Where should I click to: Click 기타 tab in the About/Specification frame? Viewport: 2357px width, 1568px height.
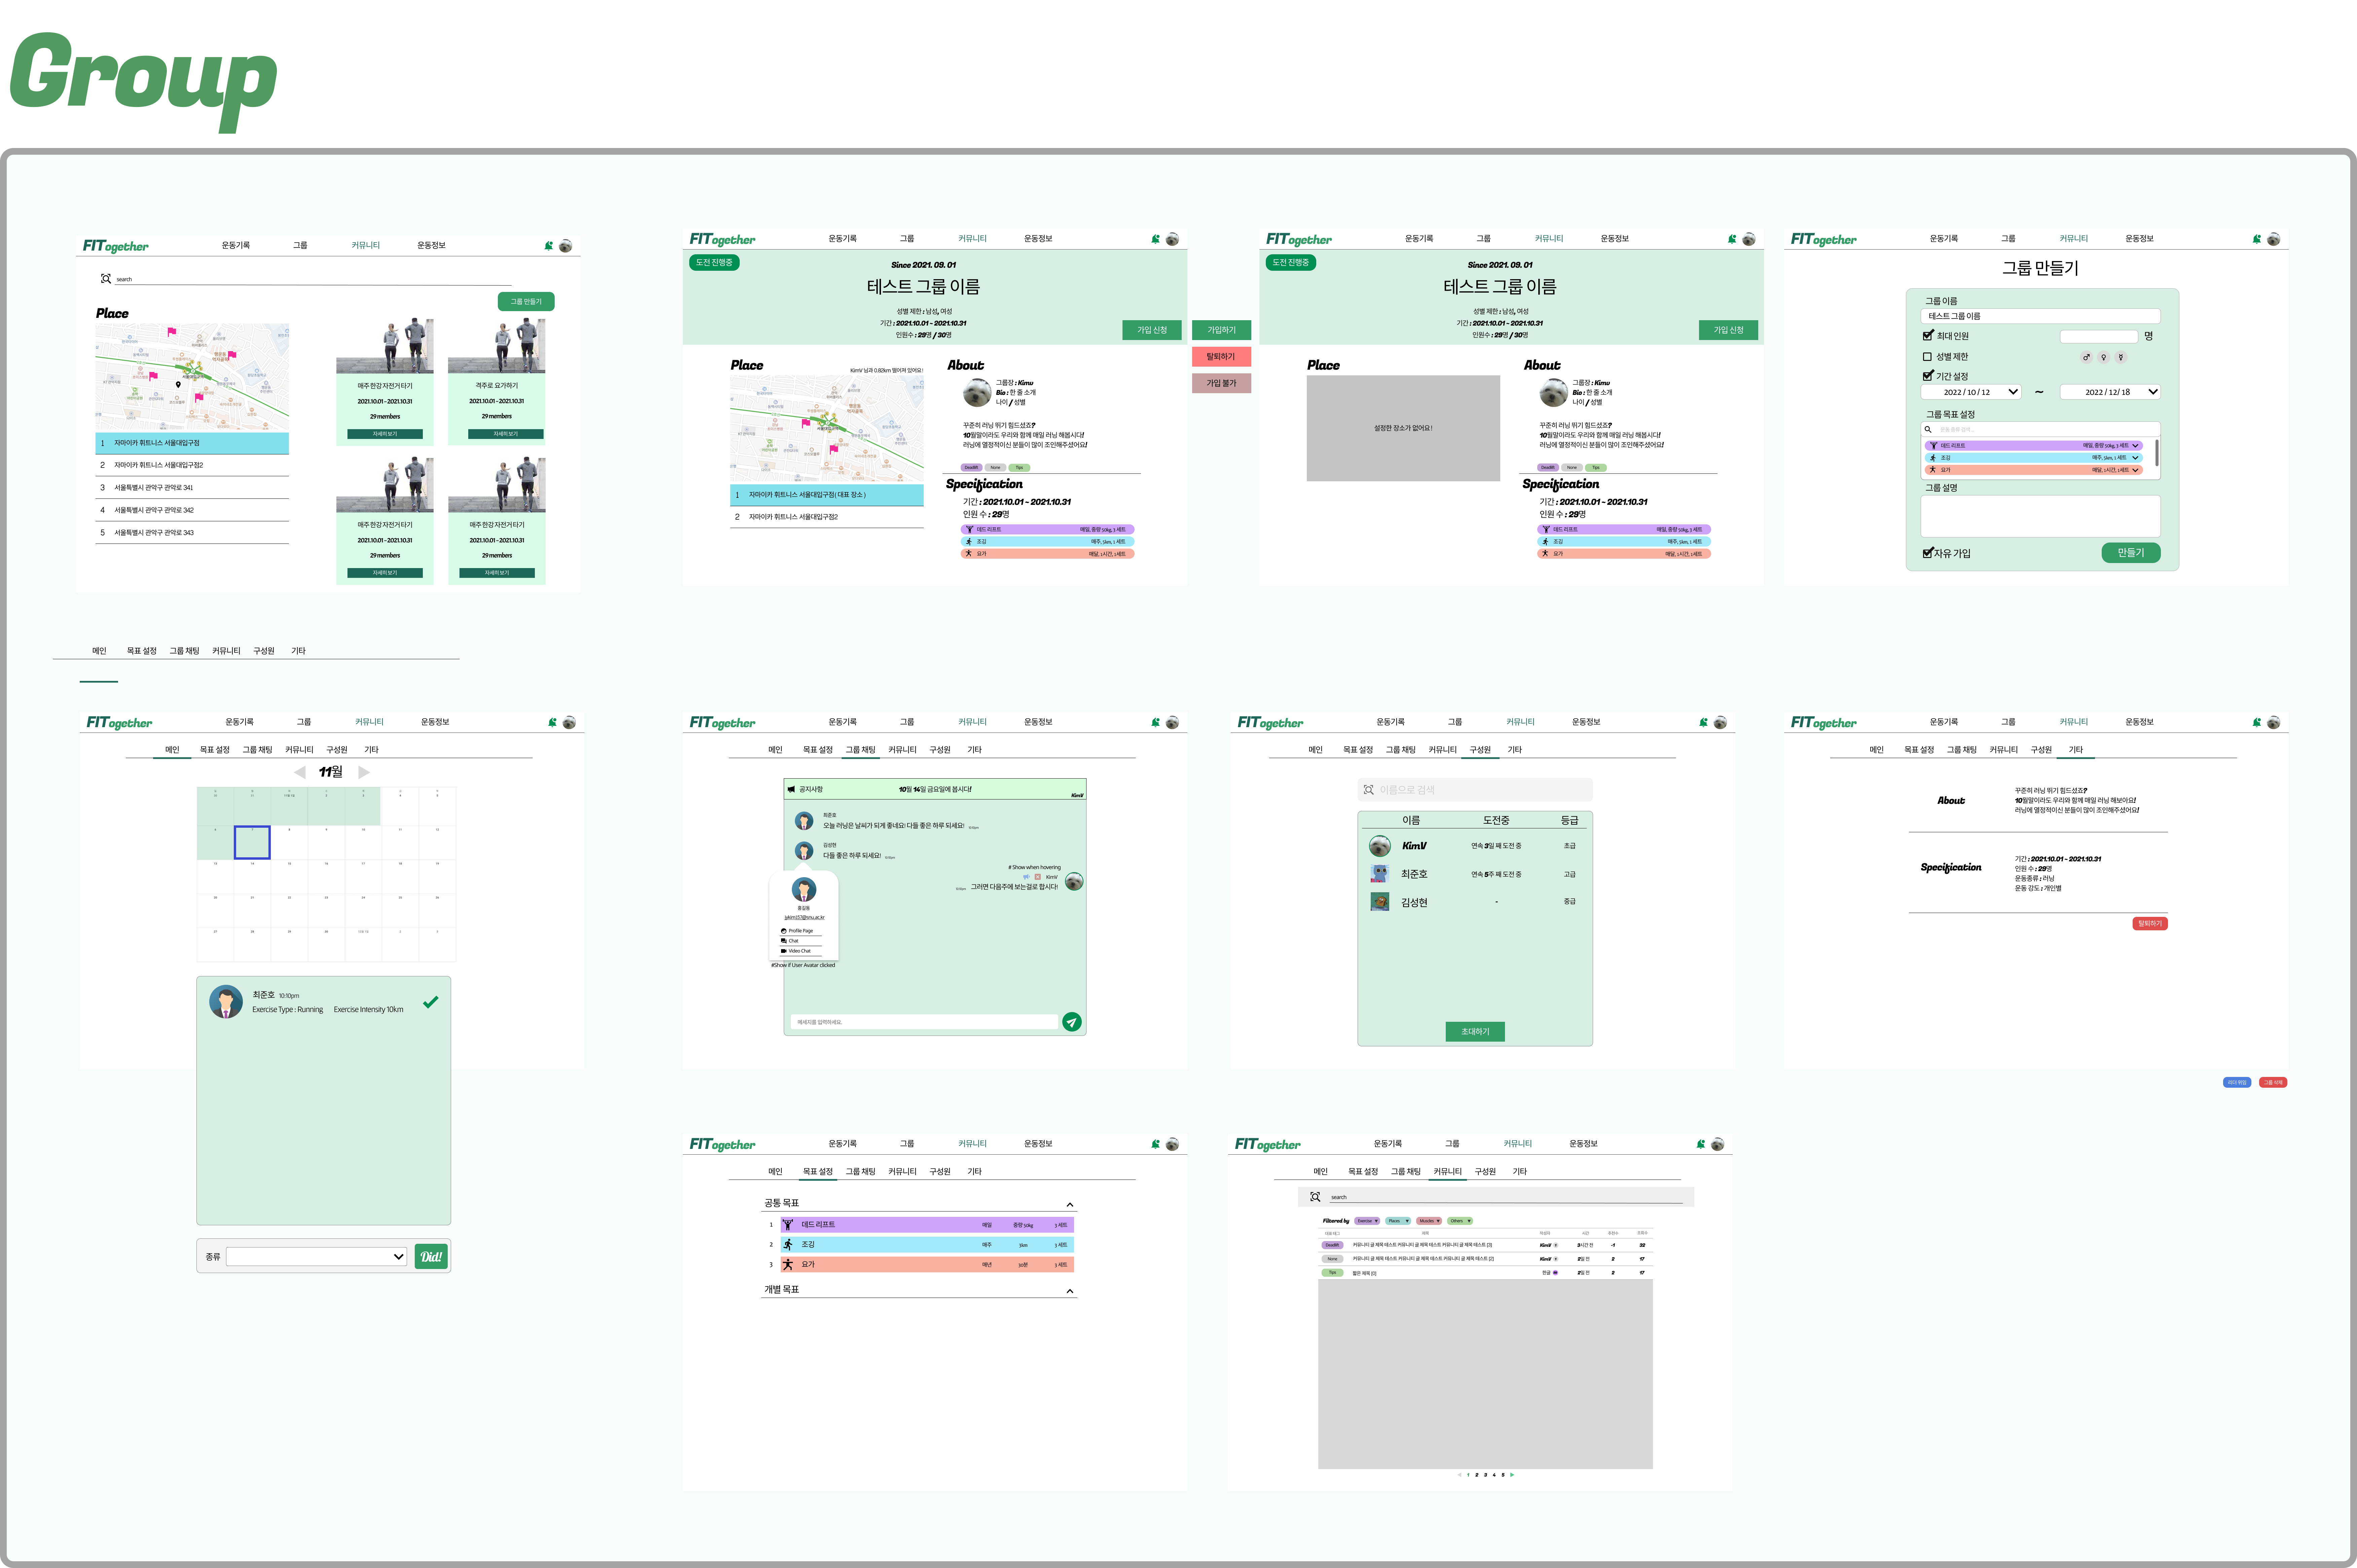[2076, 750]
